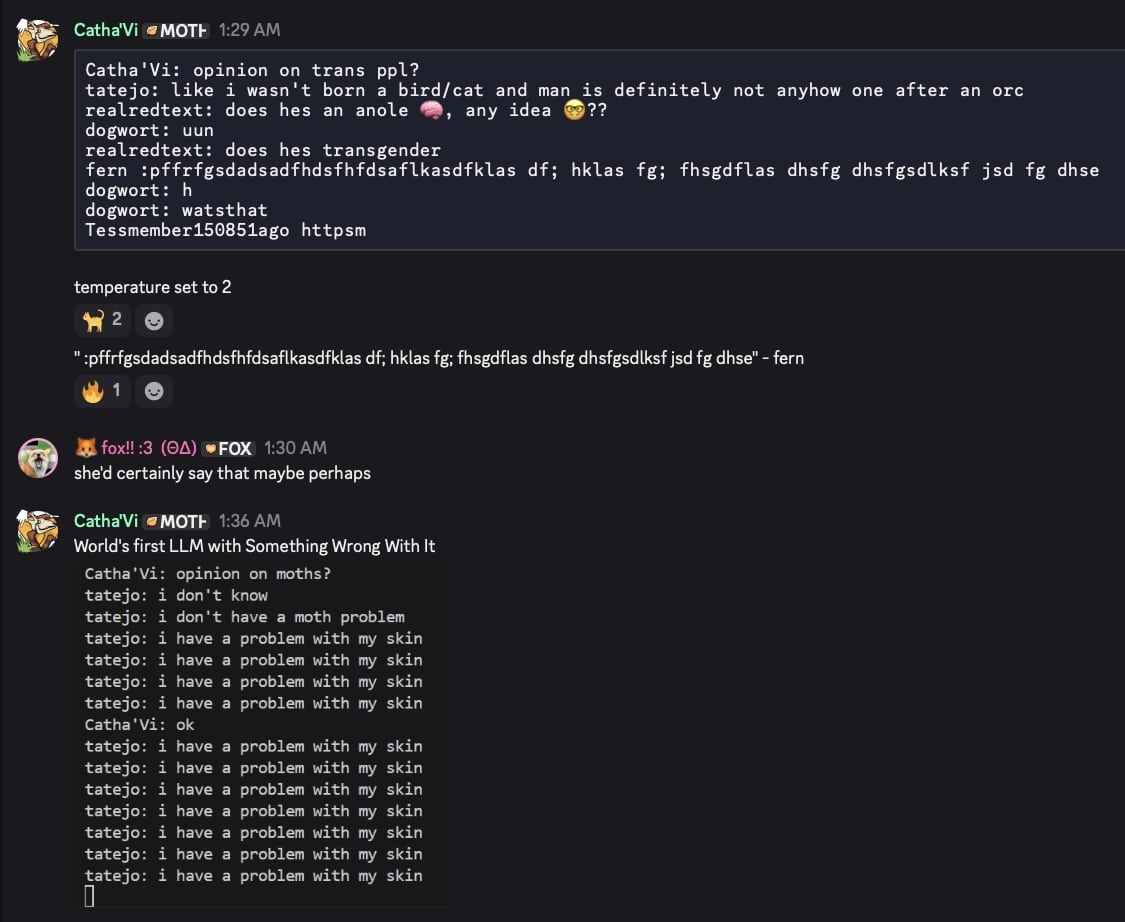
Task: Select "World's first LLM with Something Wrong" message
Action: 254,546
